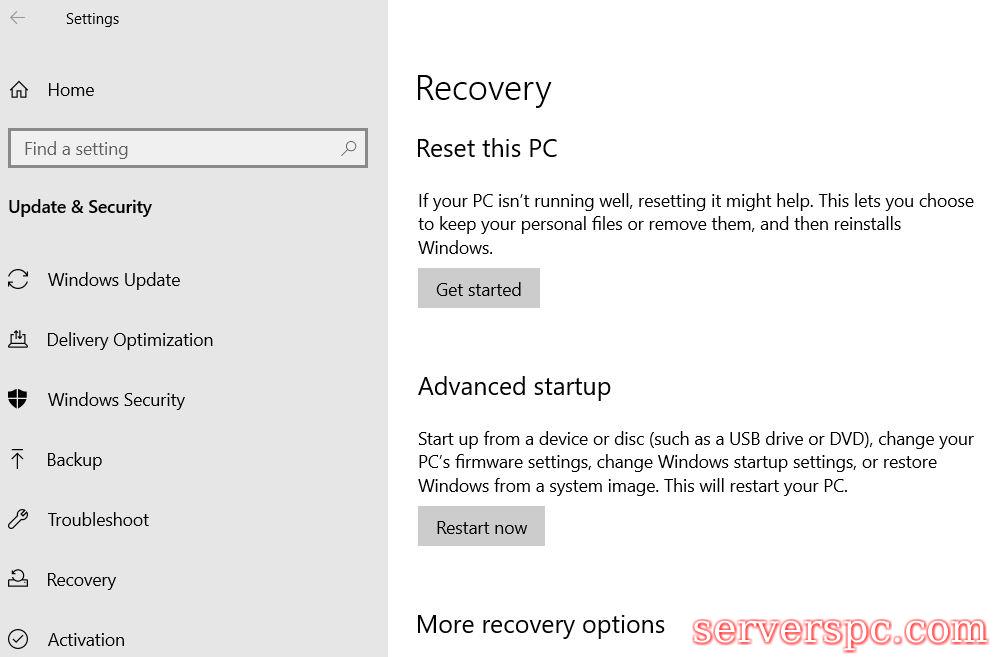This screenshot has height=657, width=1004.
Task: Click the Activation checkmark circle icon
Action: coord(18,640)
